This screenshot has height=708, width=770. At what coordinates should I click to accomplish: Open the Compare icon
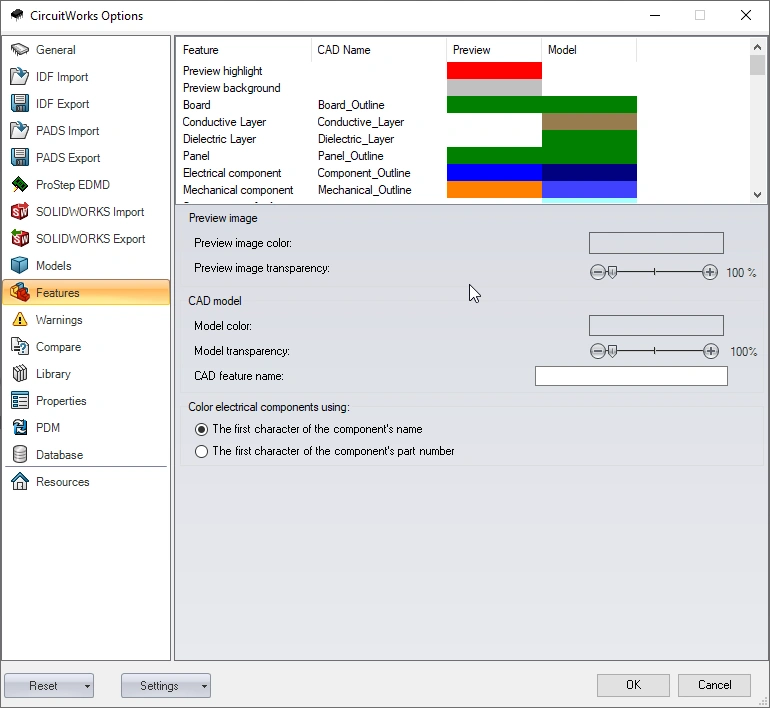(x=20, y=347)
